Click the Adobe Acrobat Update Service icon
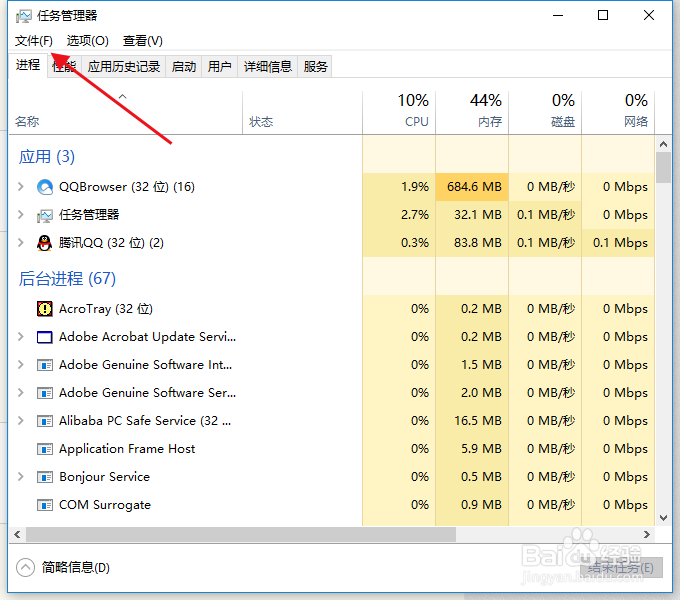Screen dimensions: 680x600 click(45, 337)
